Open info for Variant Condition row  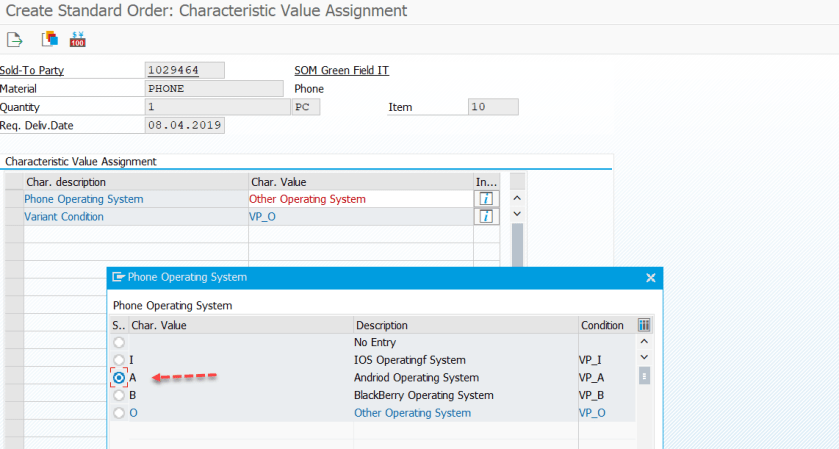(486, 216)
